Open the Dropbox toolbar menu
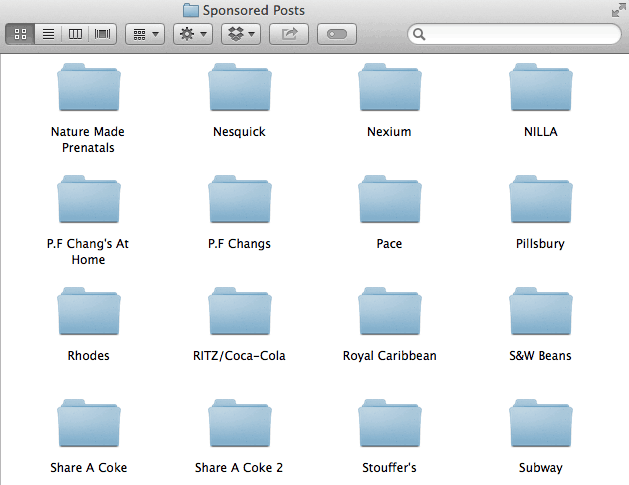Screen dimensions: 629x485 (241, 34)
